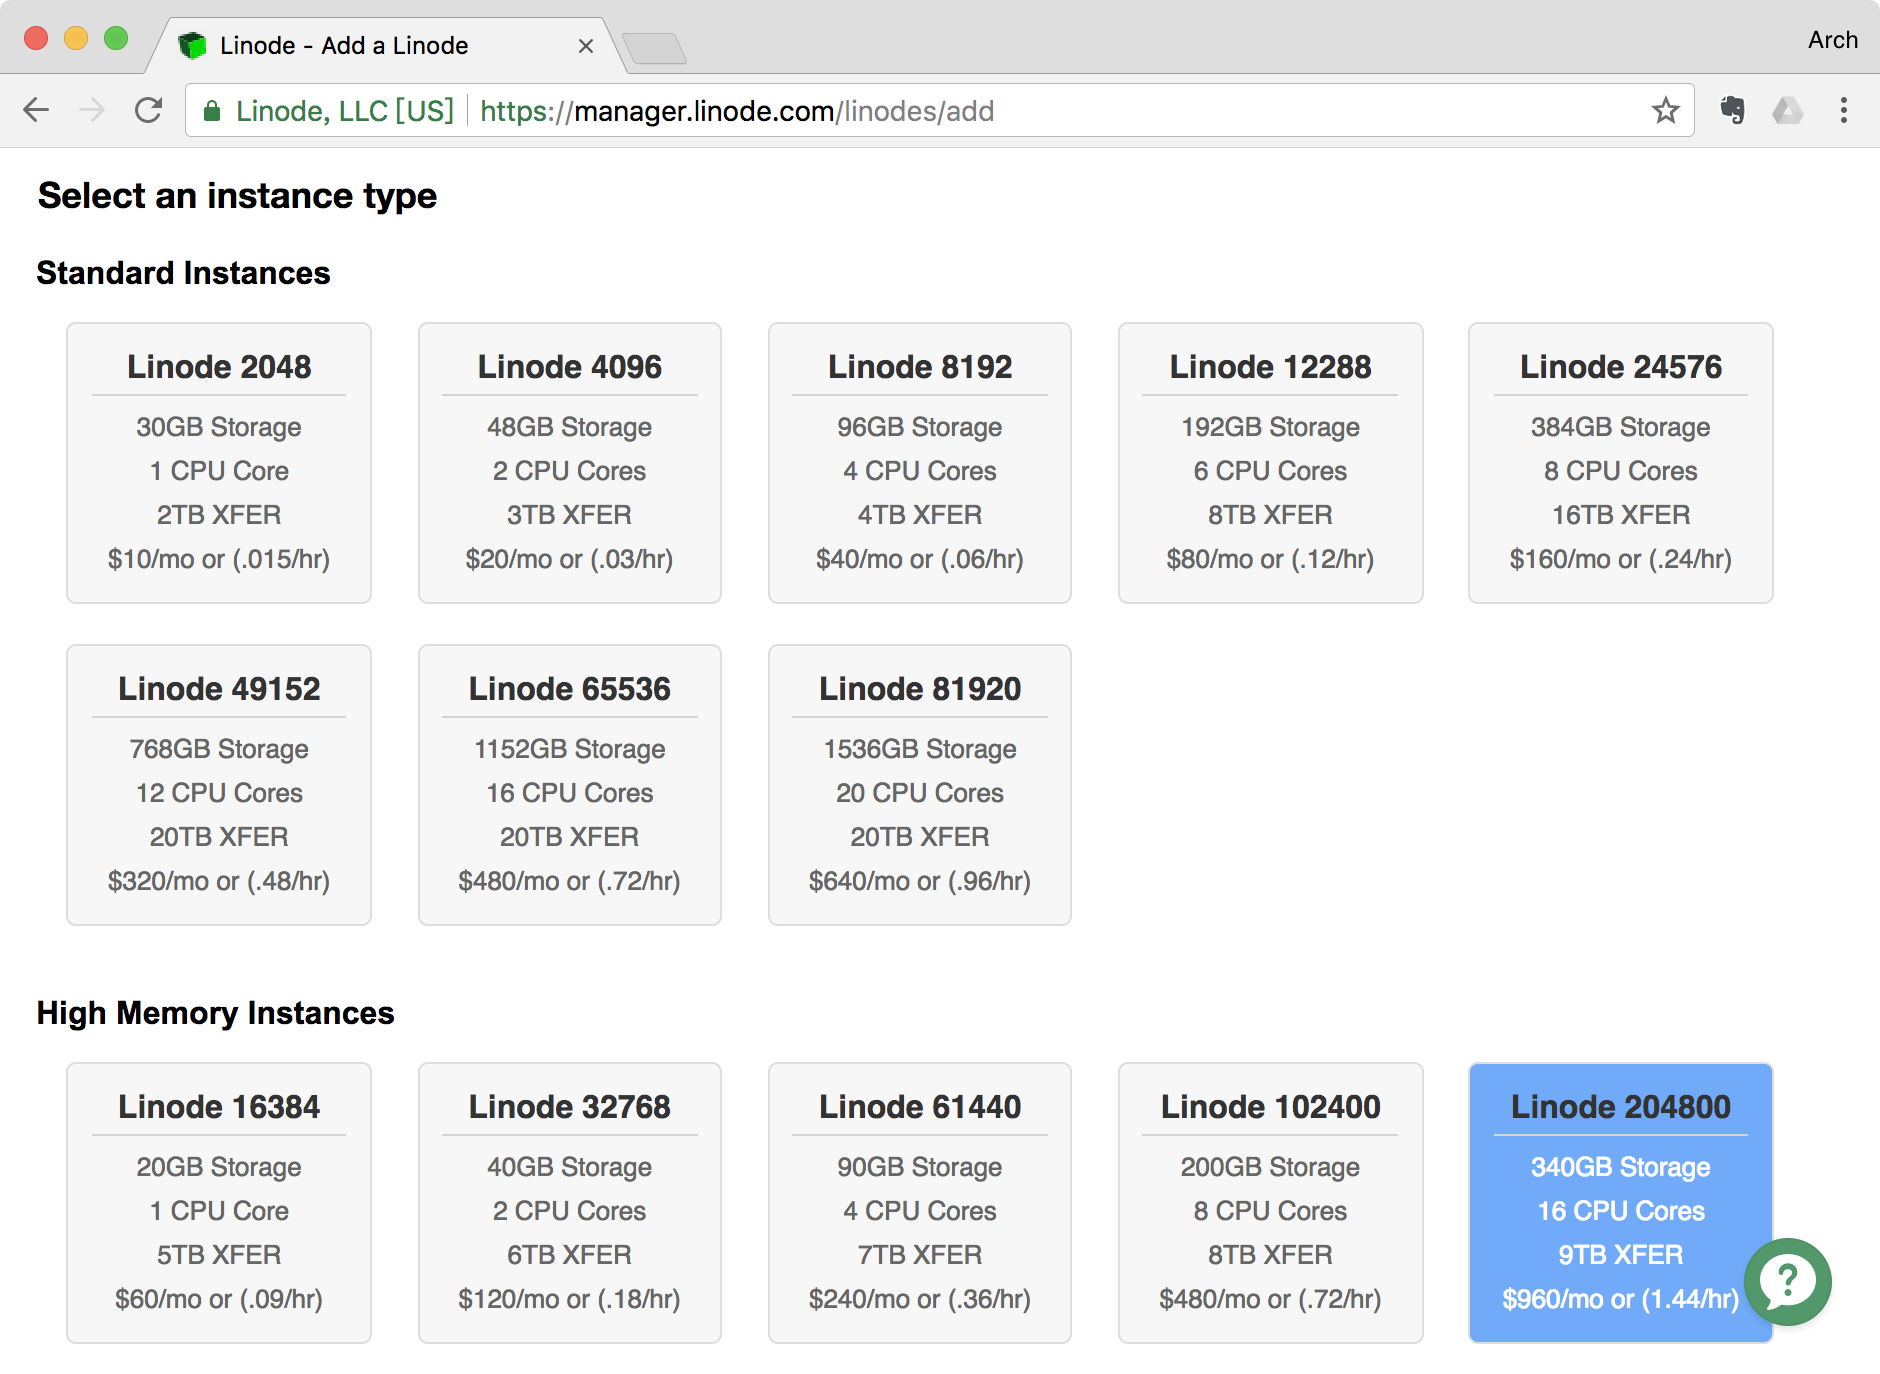The image size is (1880, 1374).
Task: Click the '12 CPU Cores' text
Action: [219, 793]
